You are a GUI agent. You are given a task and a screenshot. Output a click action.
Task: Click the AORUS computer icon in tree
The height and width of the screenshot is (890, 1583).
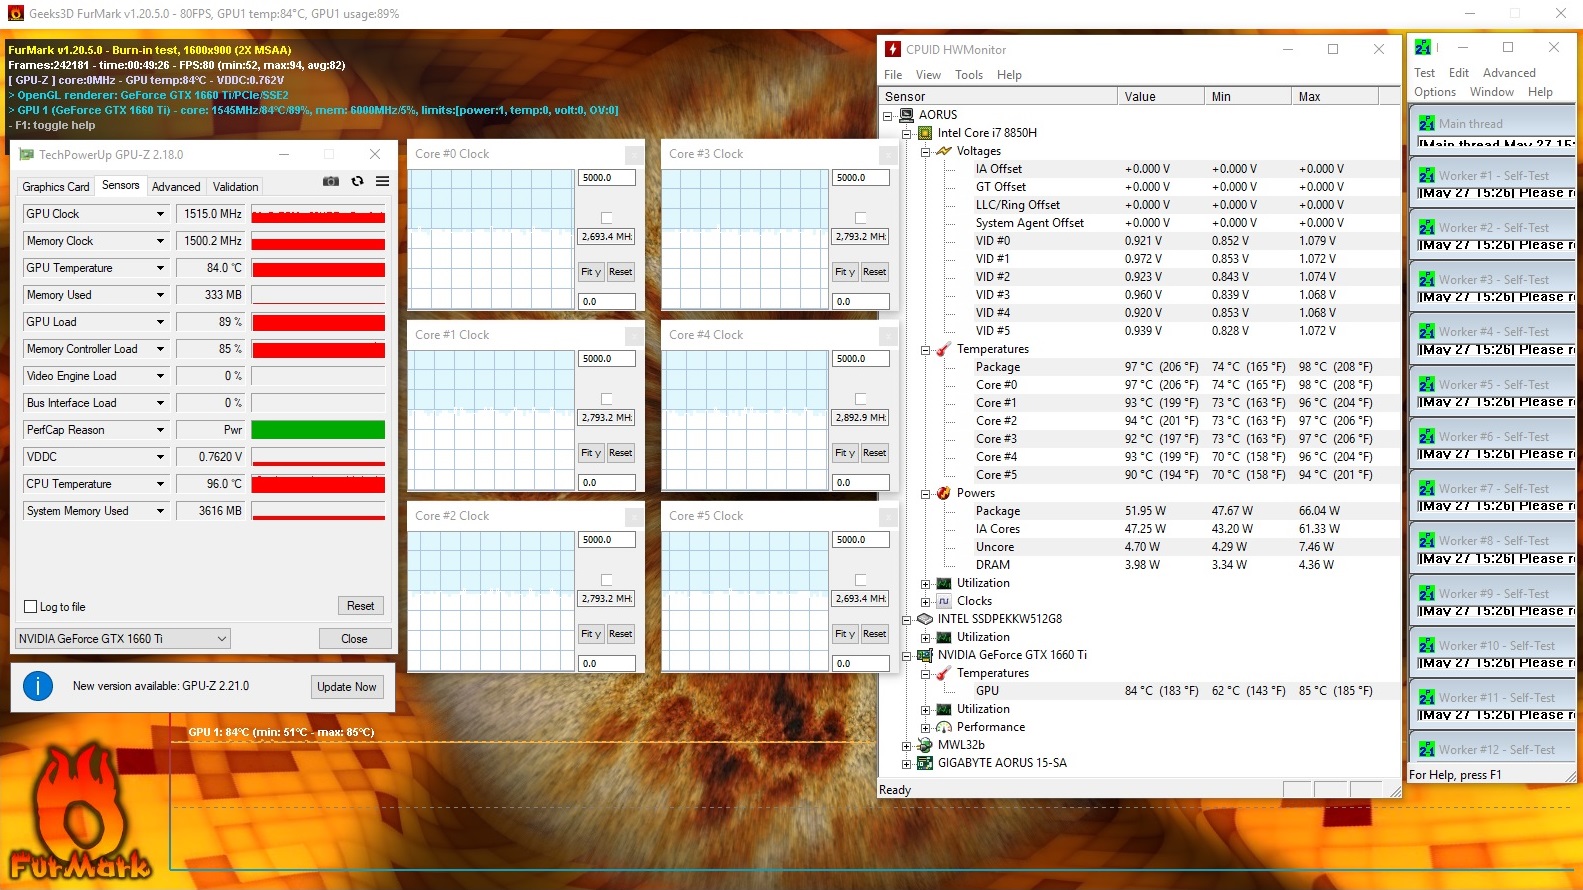coord(906,115)
